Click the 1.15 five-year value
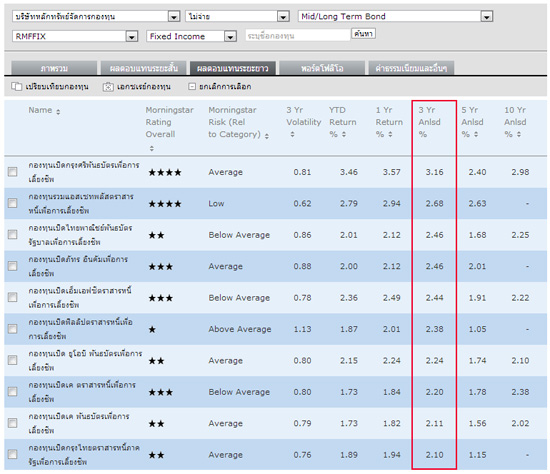Image resolution: width=550 pixels, height=474 pixels. coord(477,455)
